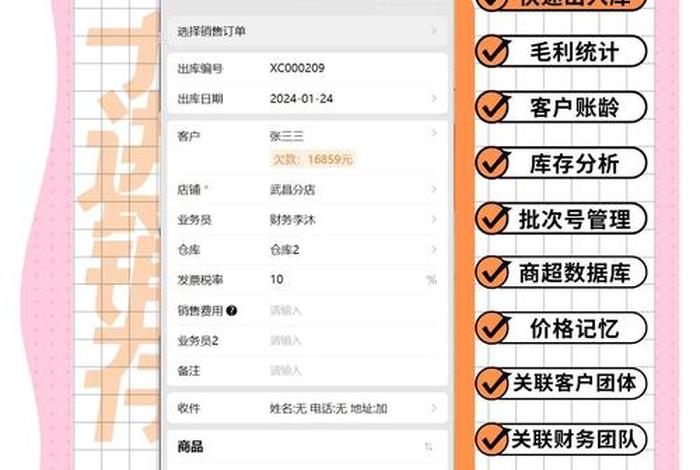The width and height of the screenshot is (700, 470).
Task: Focus the 业务员2 input field
Action: [353, 341]
